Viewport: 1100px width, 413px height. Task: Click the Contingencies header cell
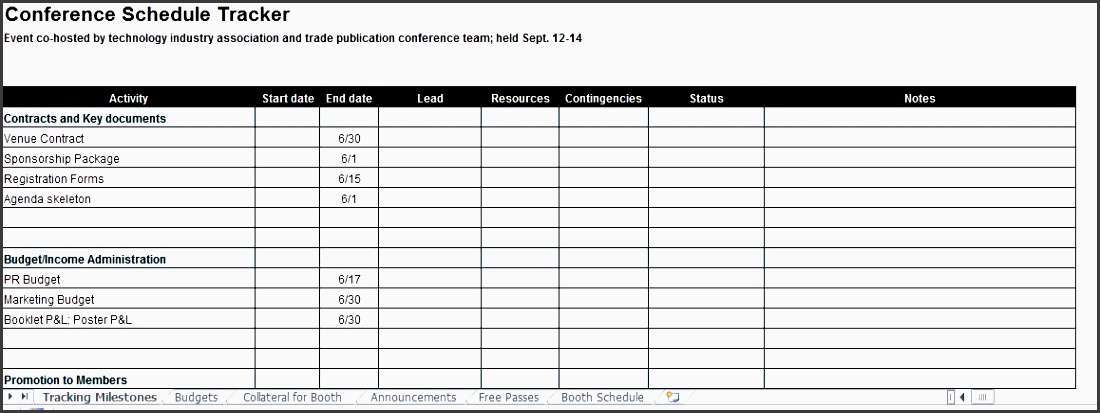(603, 98)
